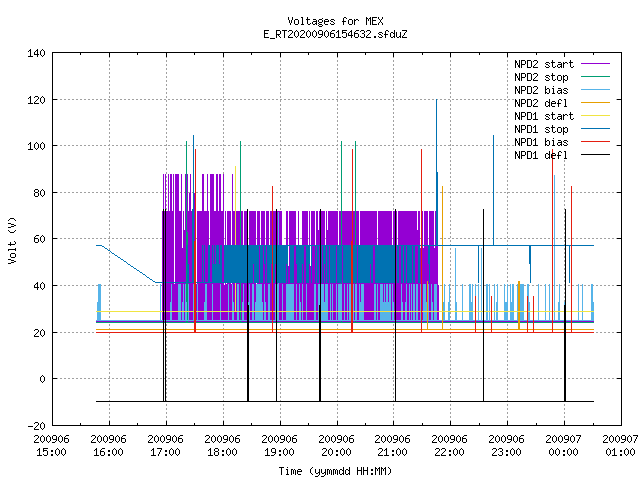This screenshot has width=640, height=480.
Task: Select 'NPD1 stop' legend label
Action: click(541, 129)
